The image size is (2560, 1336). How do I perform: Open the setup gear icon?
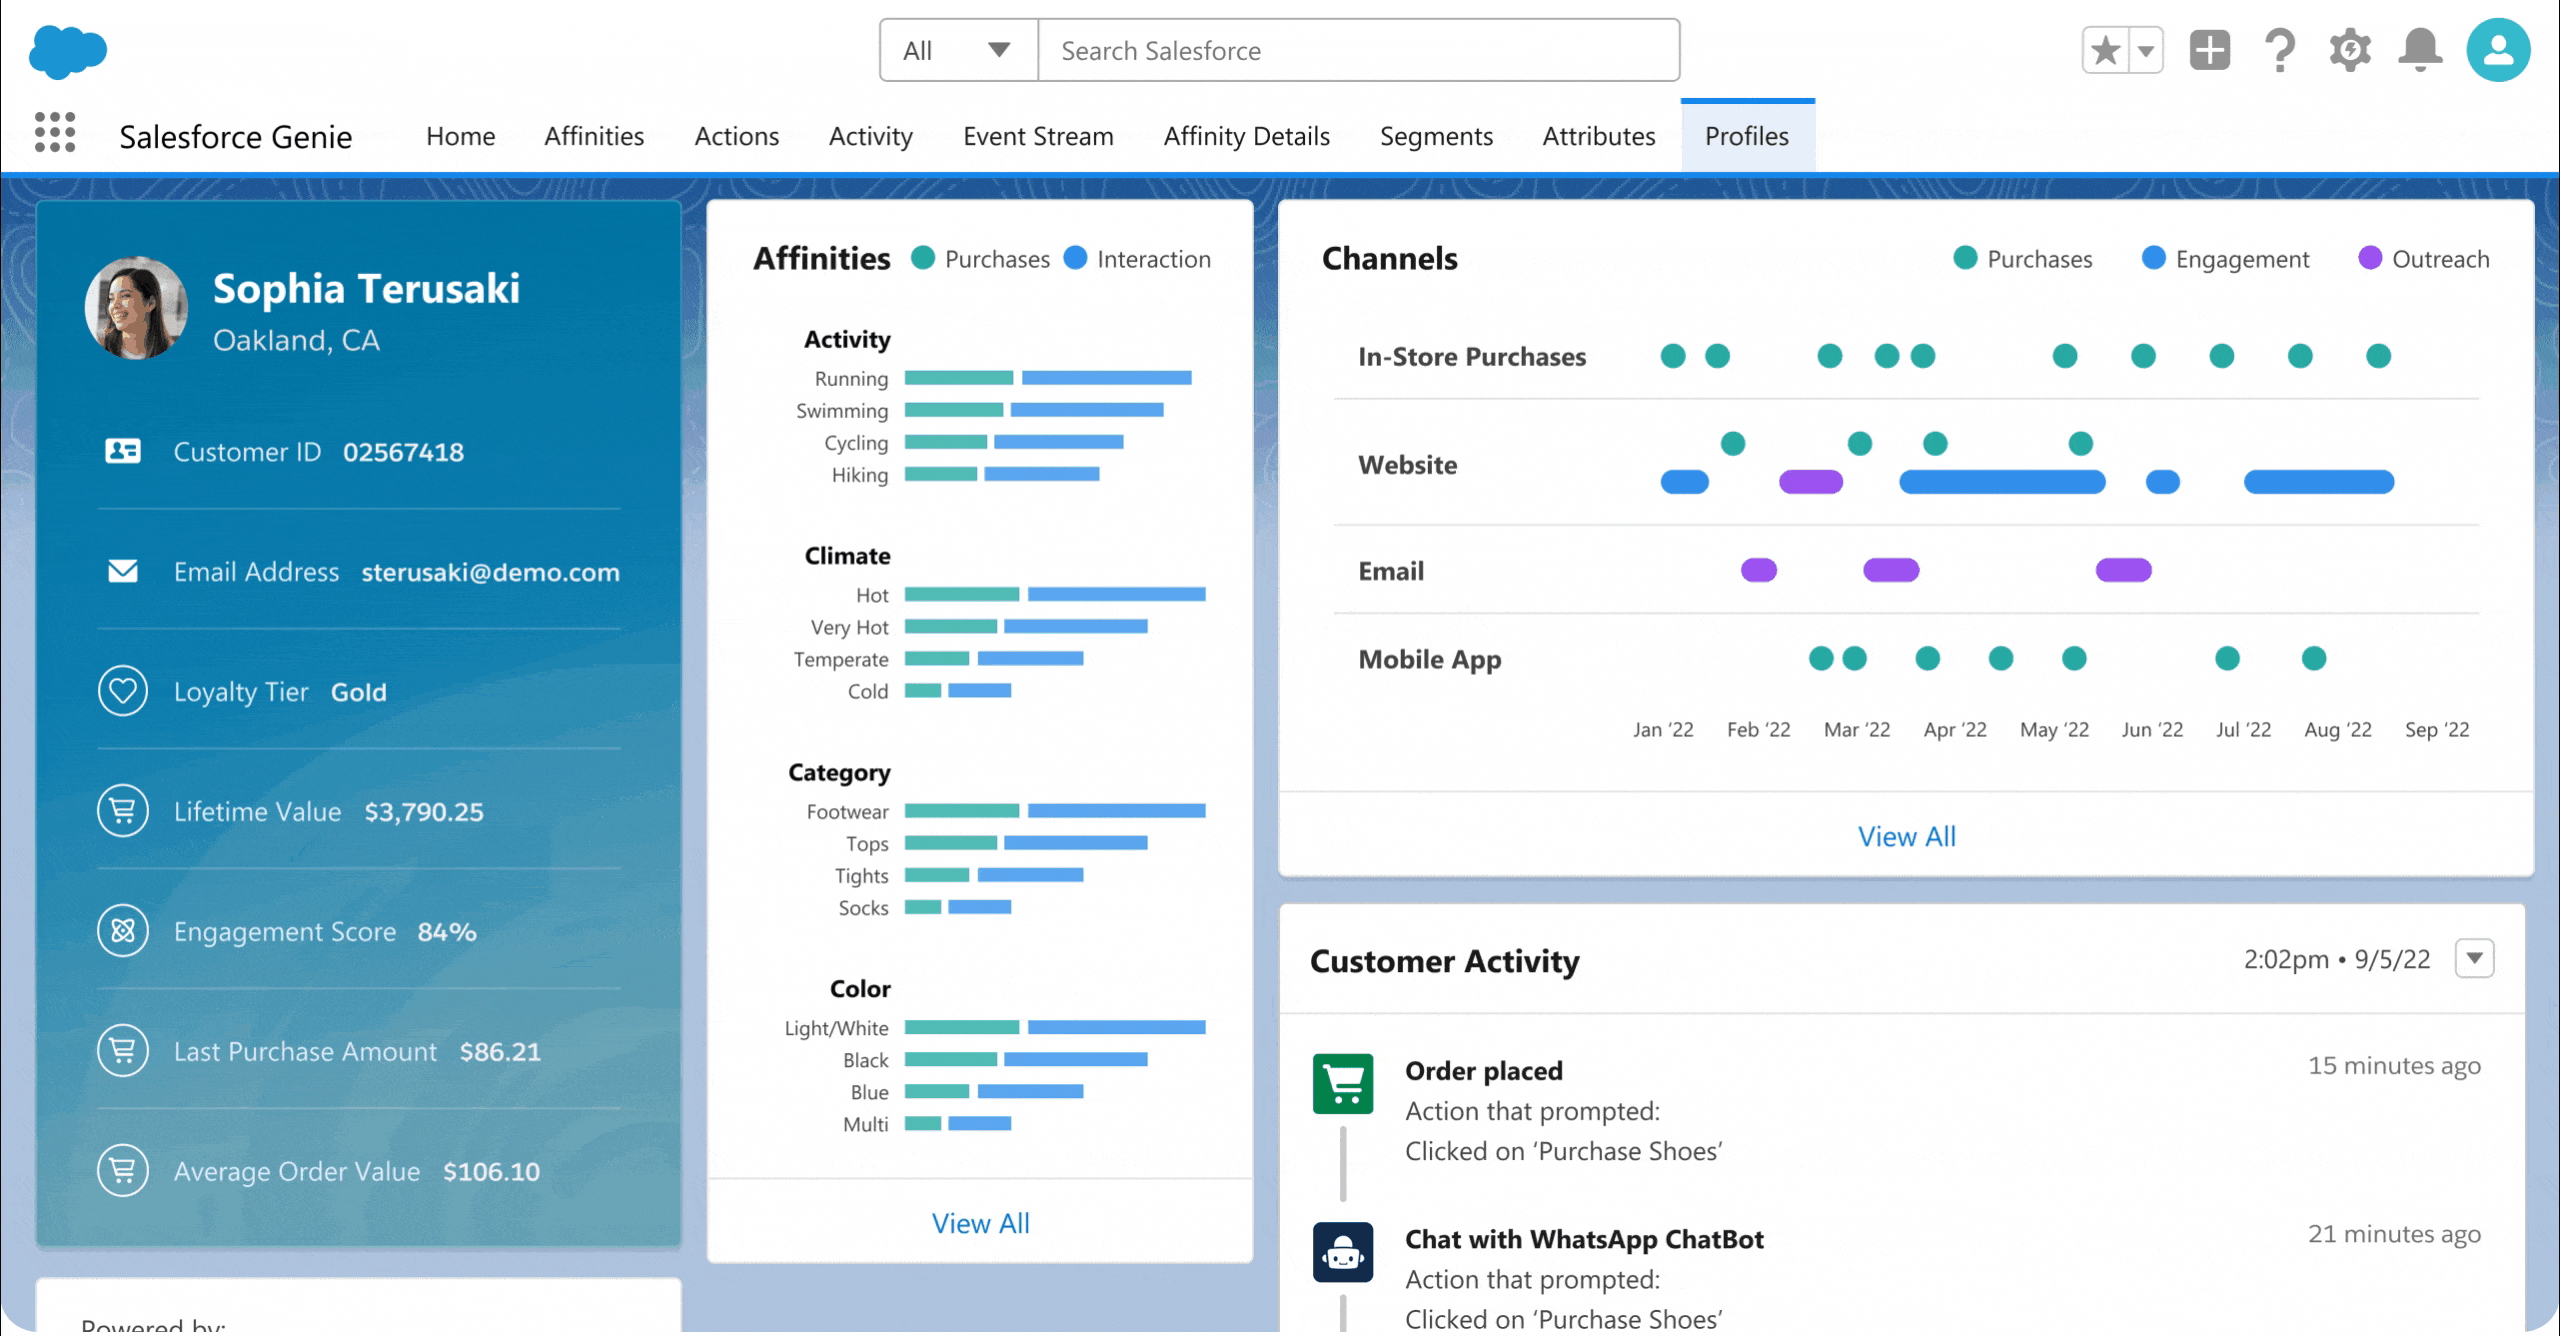pyautogui.click(x=2349, y=50)
